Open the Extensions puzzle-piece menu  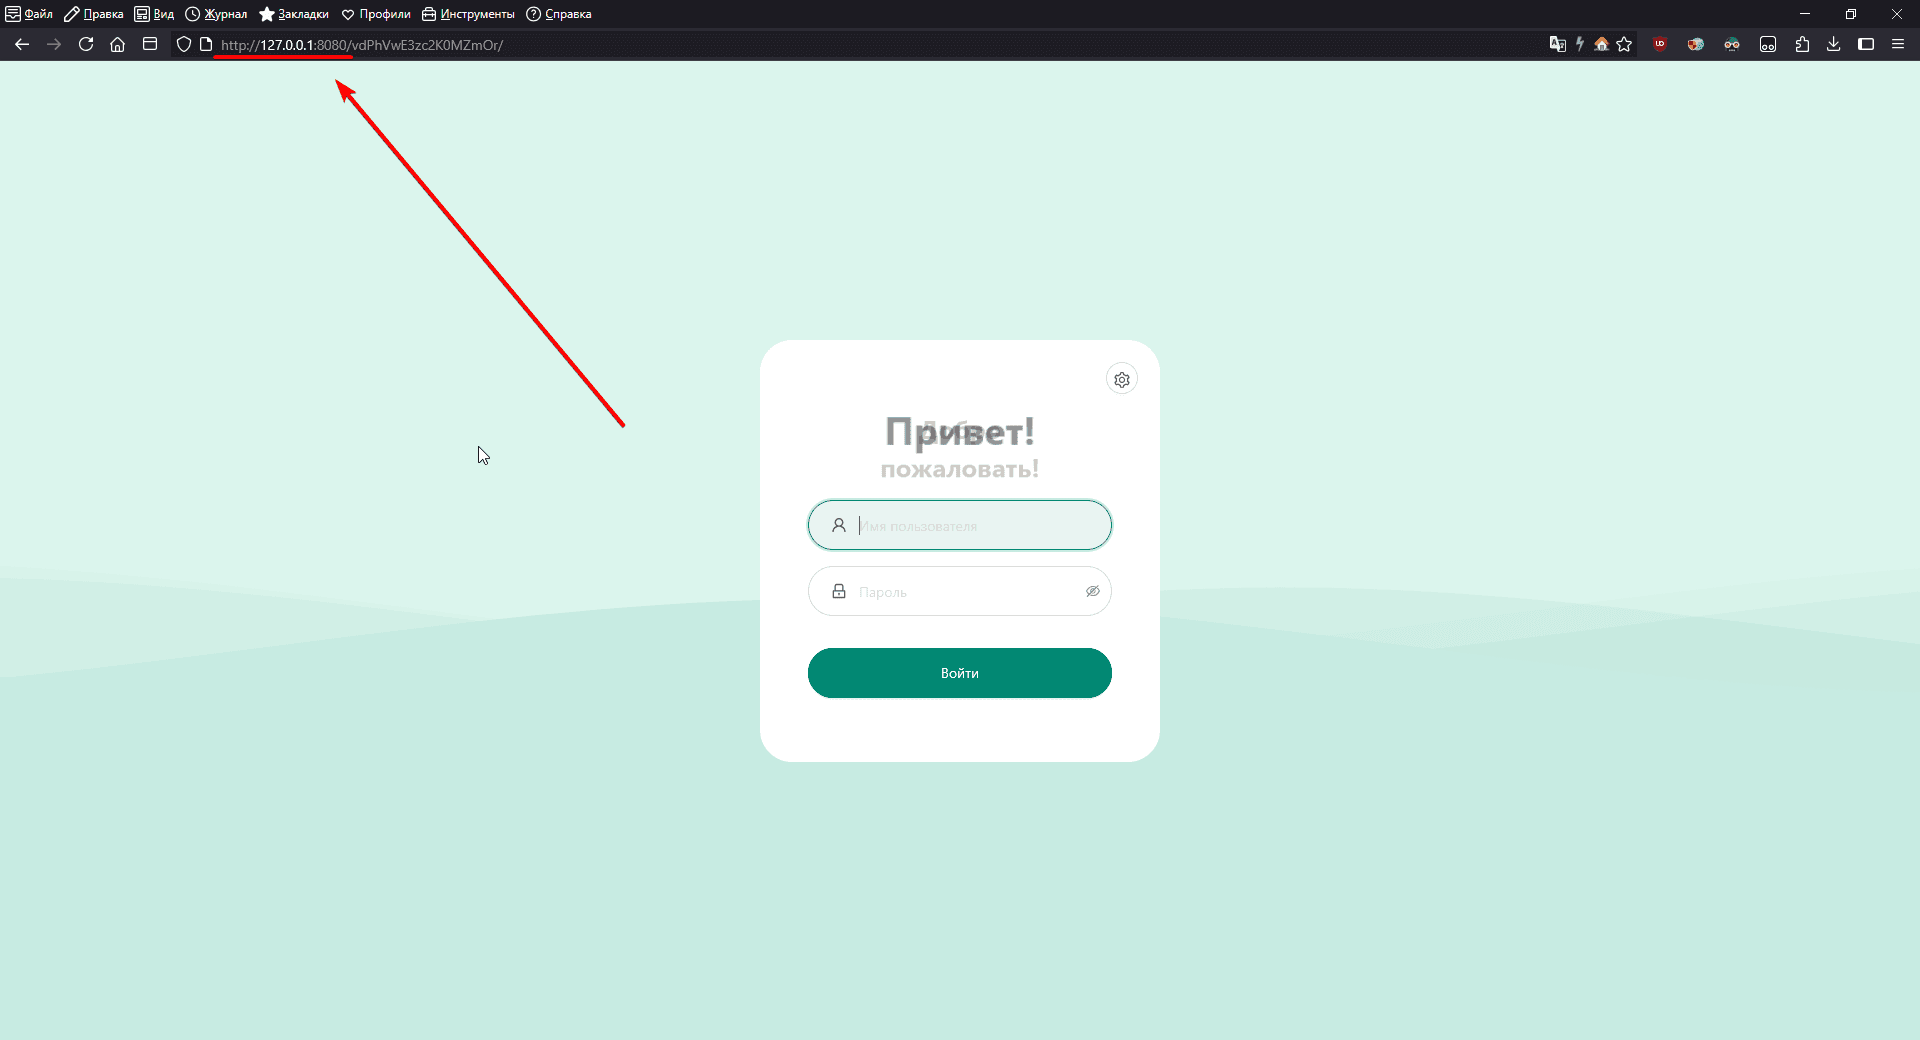pos(1802,44)
